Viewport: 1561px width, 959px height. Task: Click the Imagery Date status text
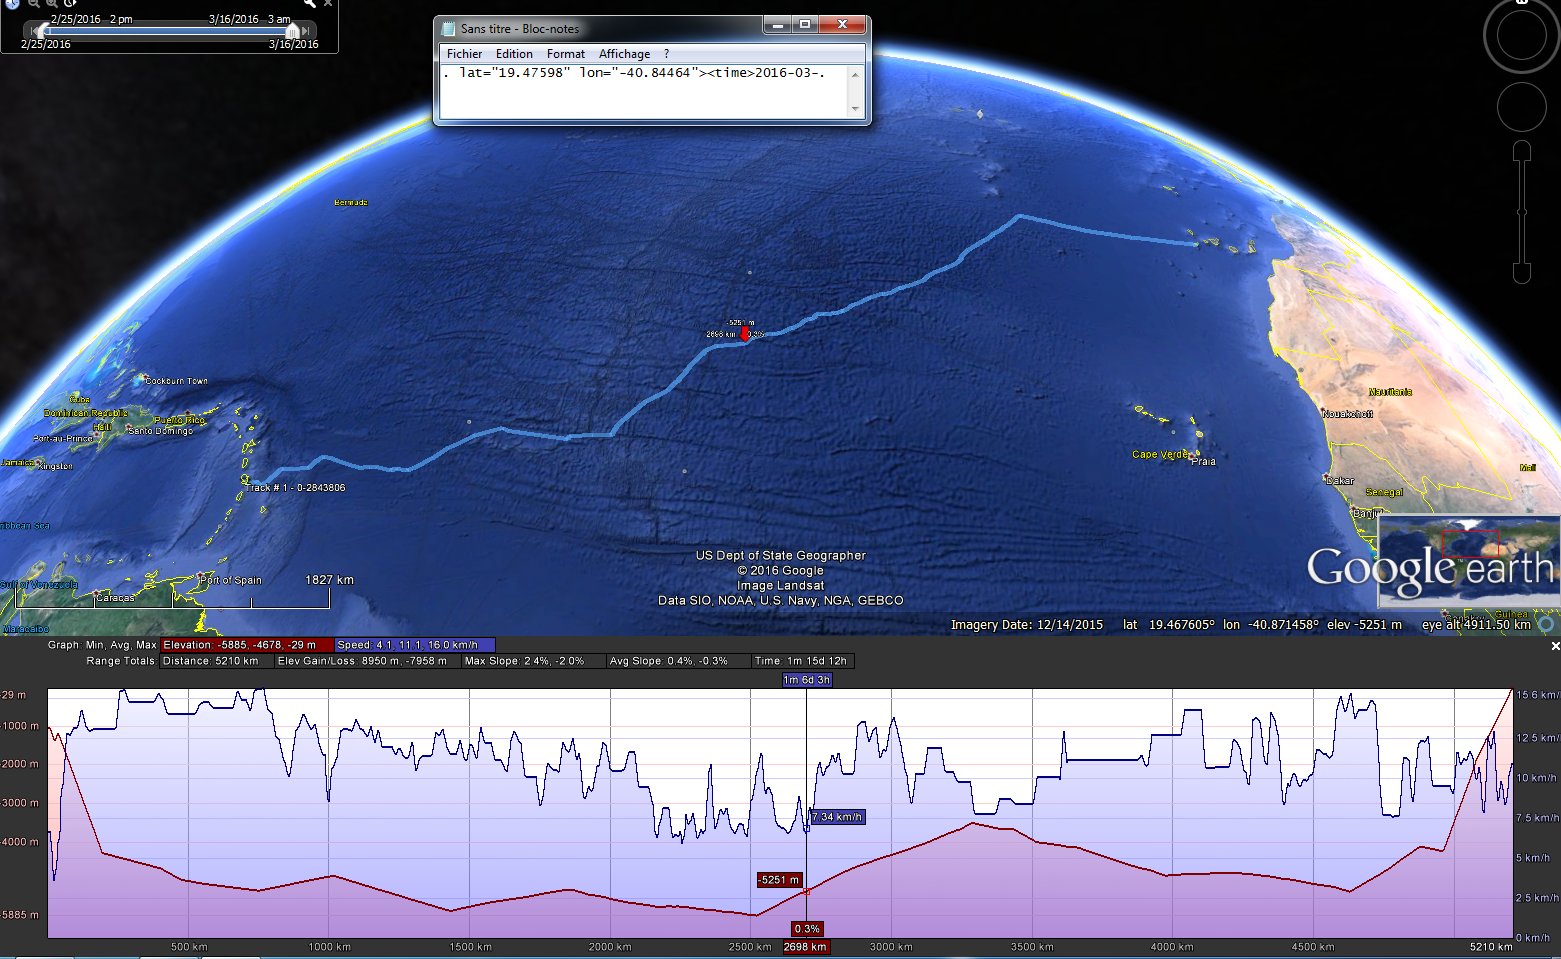(x=1027, y=625)
